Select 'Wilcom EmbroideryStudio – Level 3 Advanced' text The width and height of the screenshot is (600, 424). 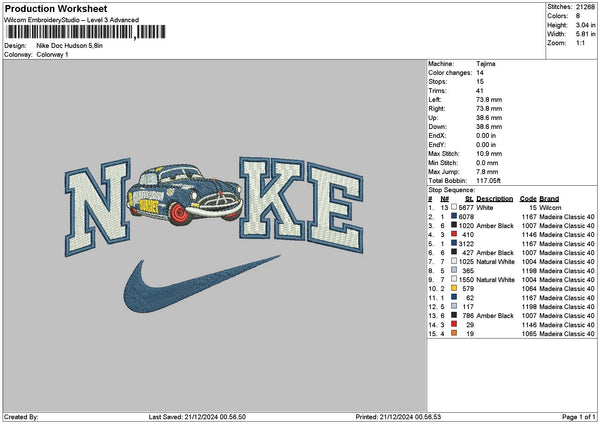[71, 20]
